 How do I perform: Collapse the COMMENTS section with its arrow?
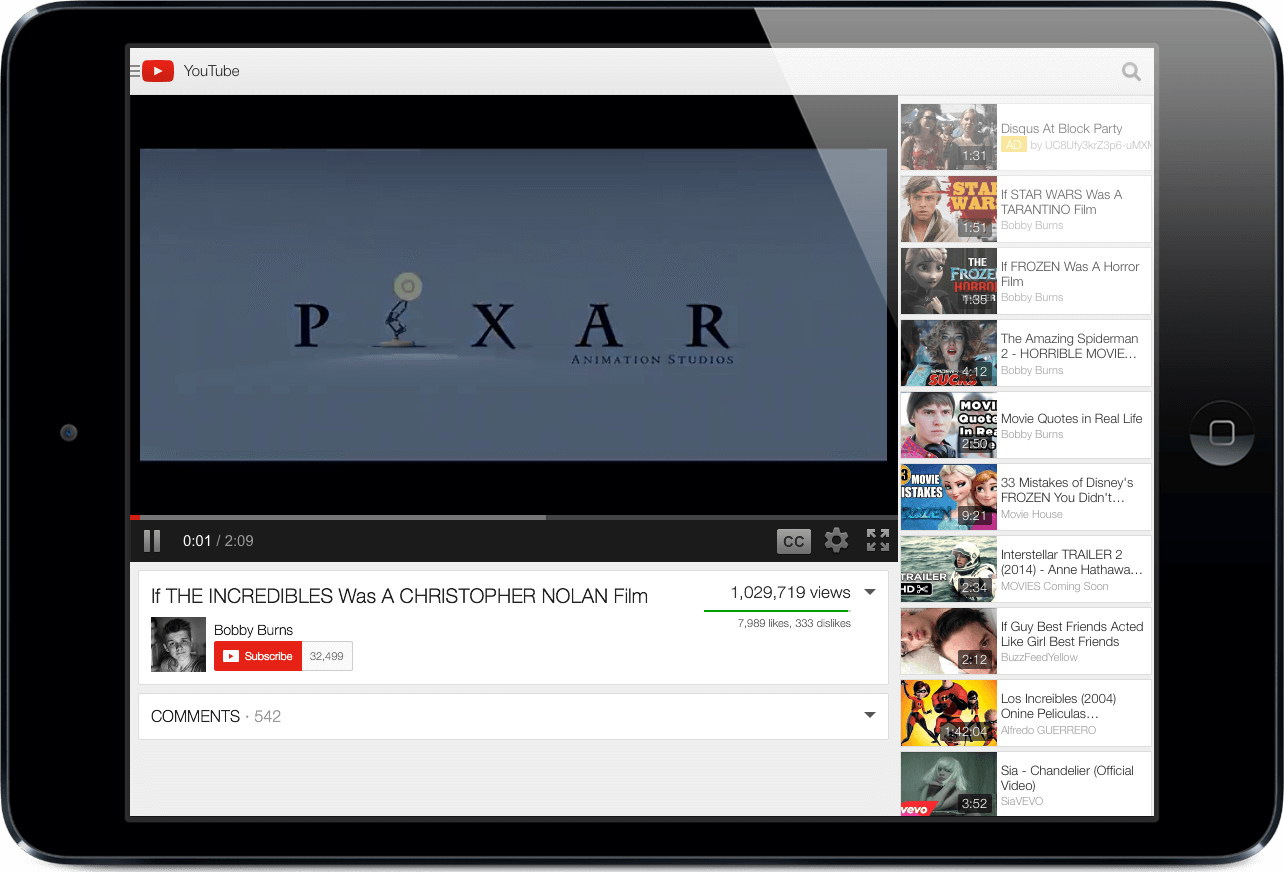(869, 716)
